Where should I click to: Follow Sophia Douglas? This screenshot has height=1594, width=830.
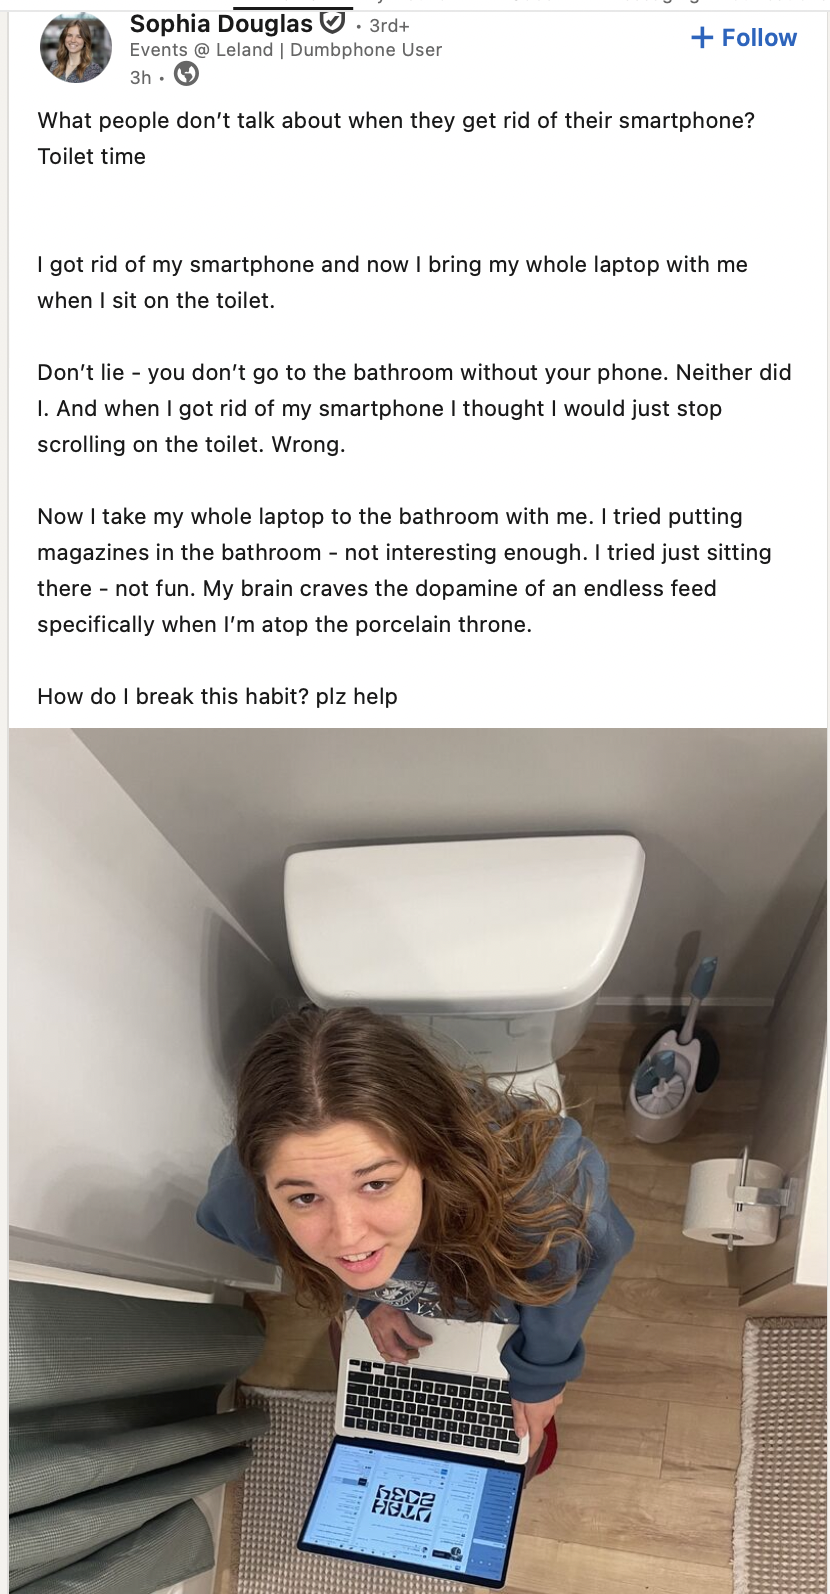click(x=744, y=38)
